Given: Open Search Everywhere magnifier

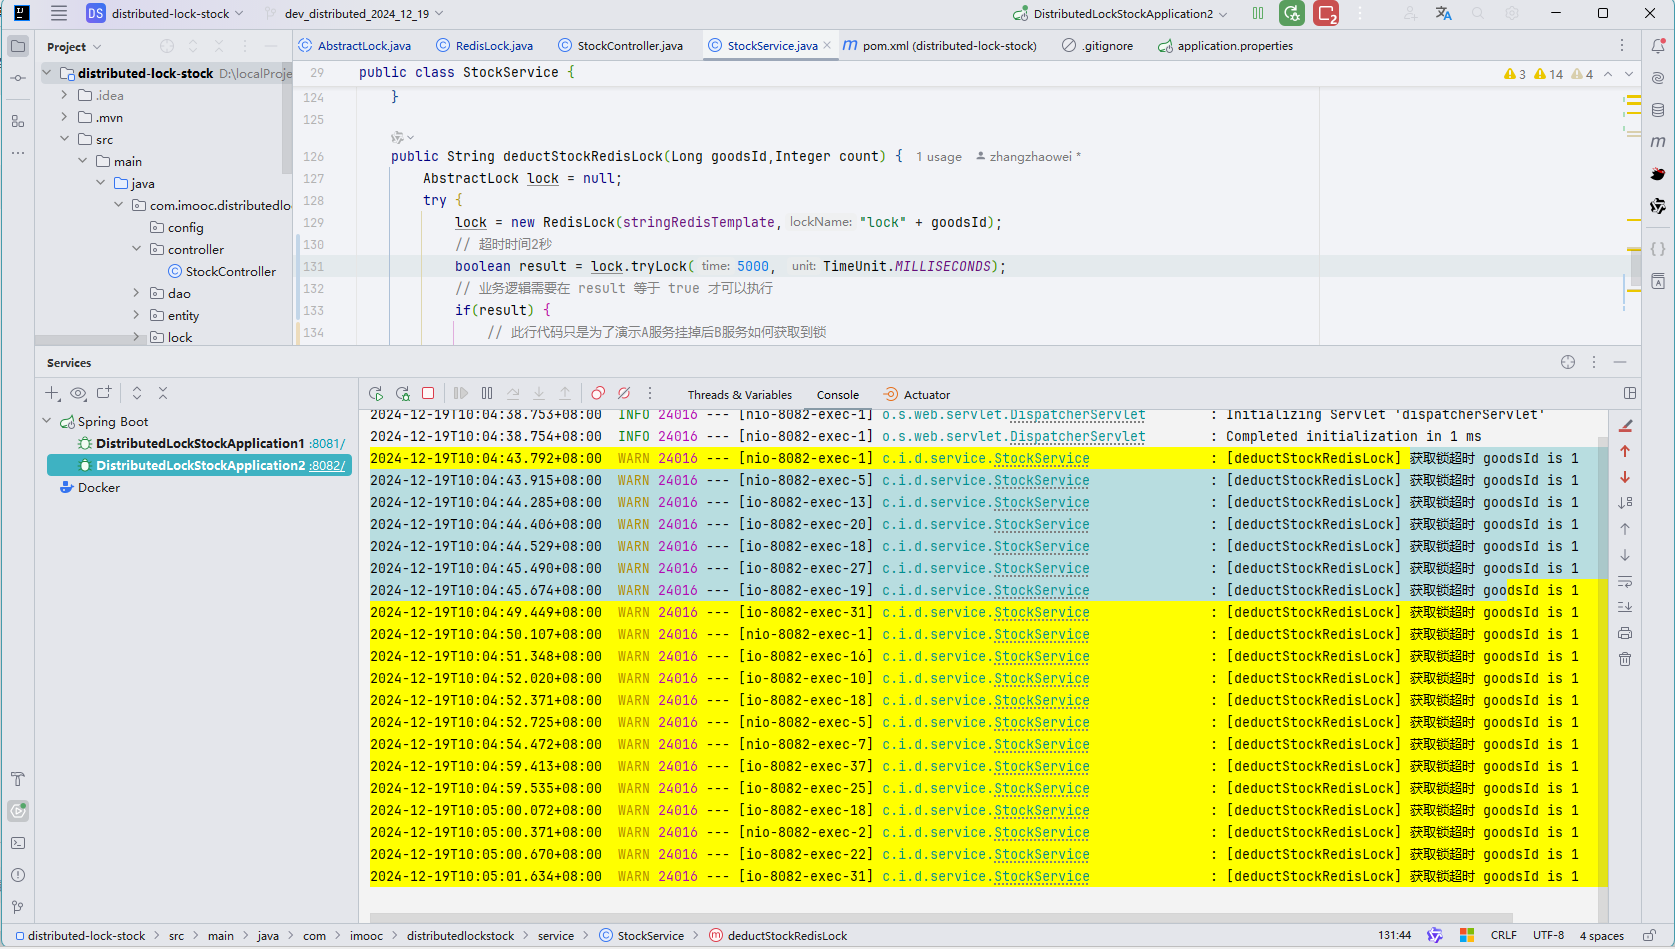Looking at the screenshot, I should click(1478, 13).
